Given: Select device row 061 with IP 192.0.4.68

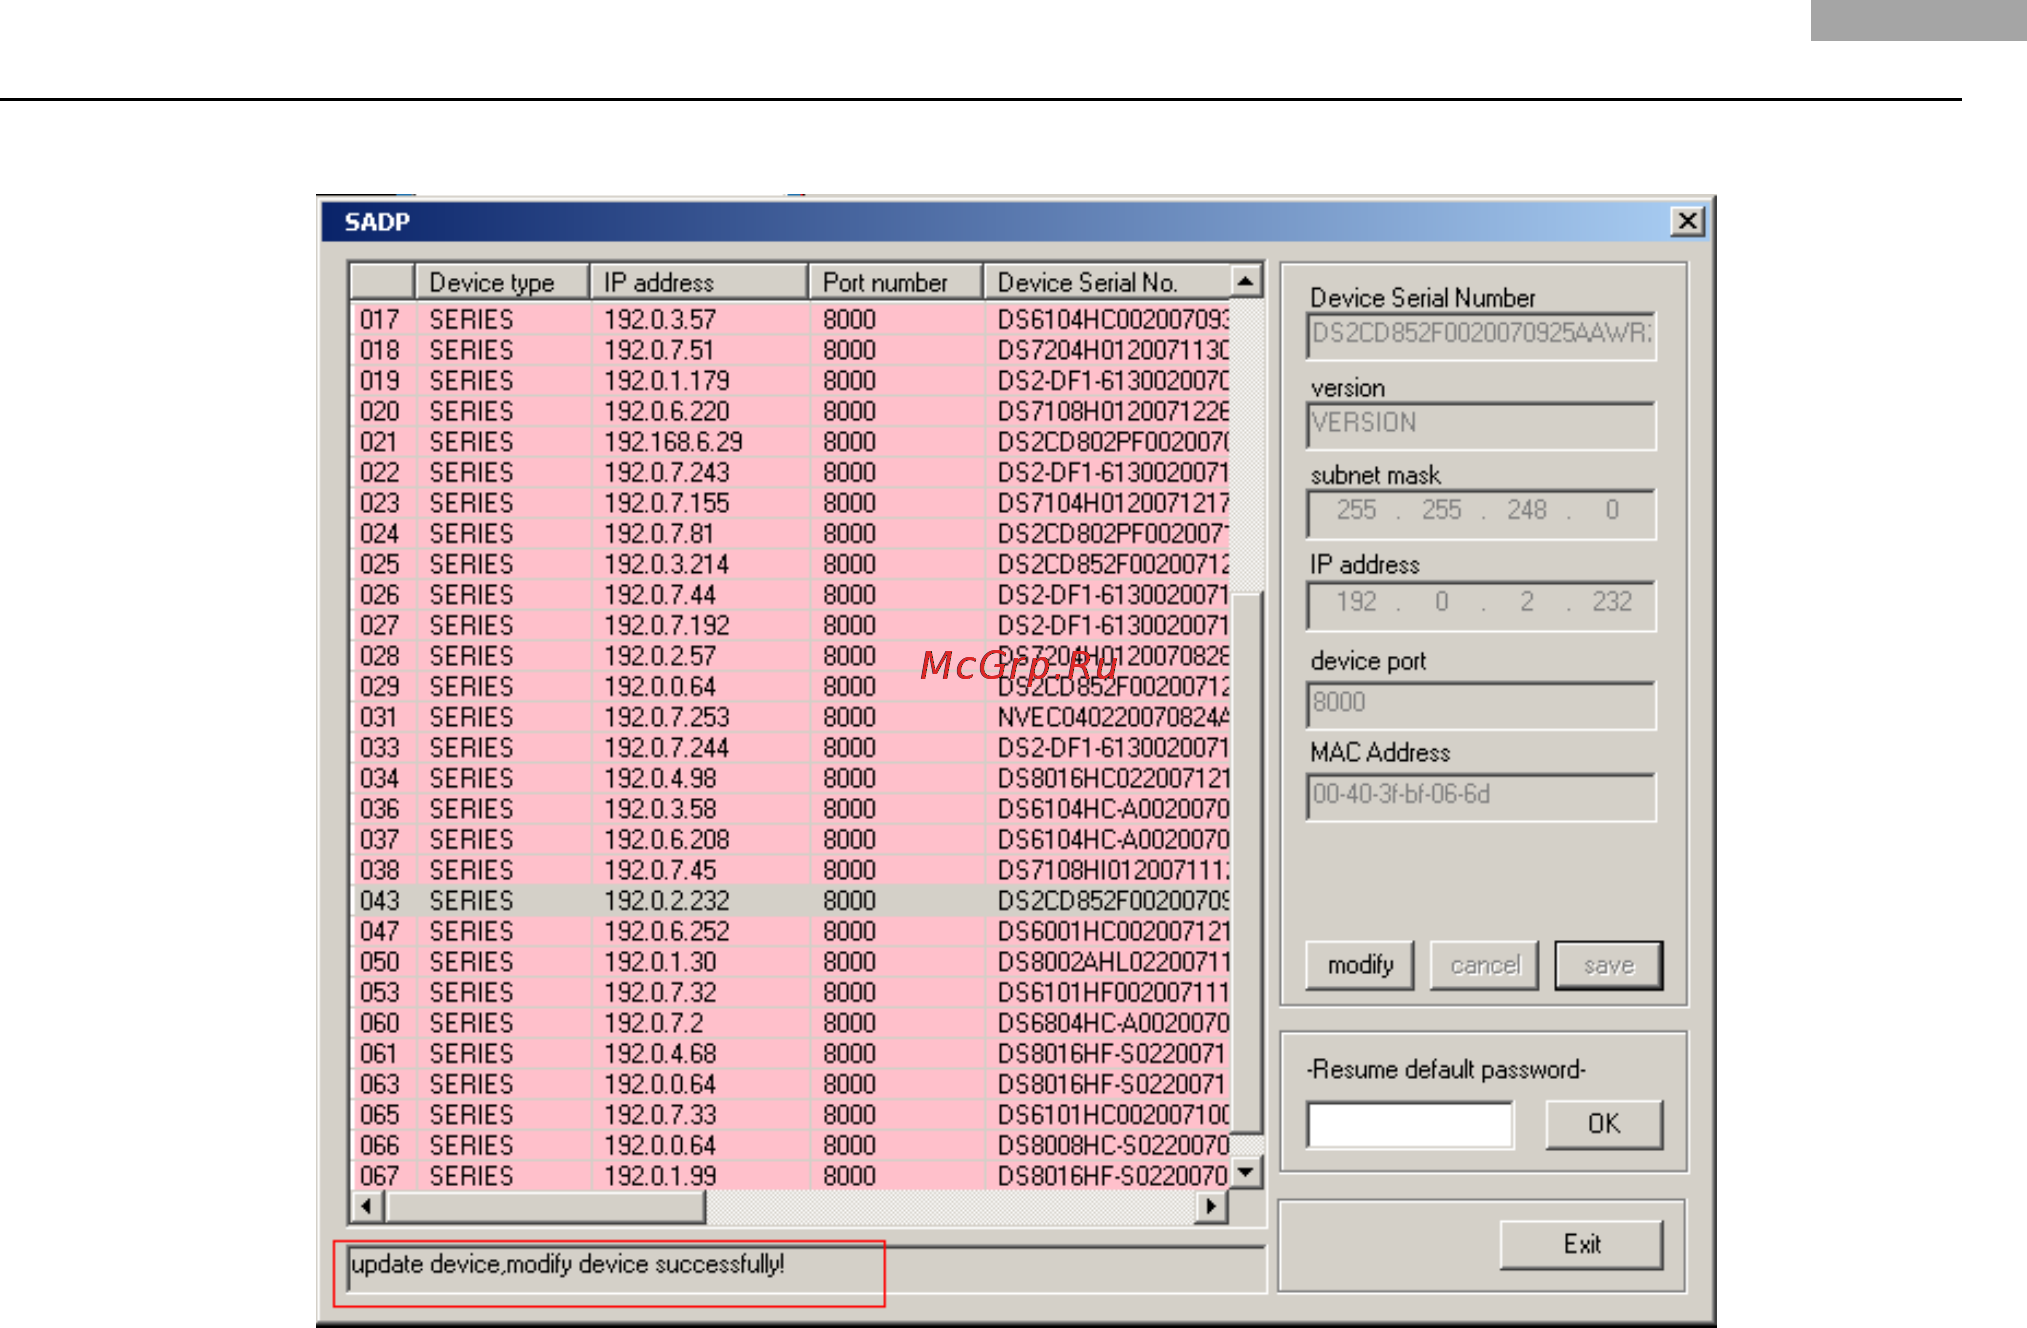Looking at the screenshot, I should click(x=790, y=1054).
